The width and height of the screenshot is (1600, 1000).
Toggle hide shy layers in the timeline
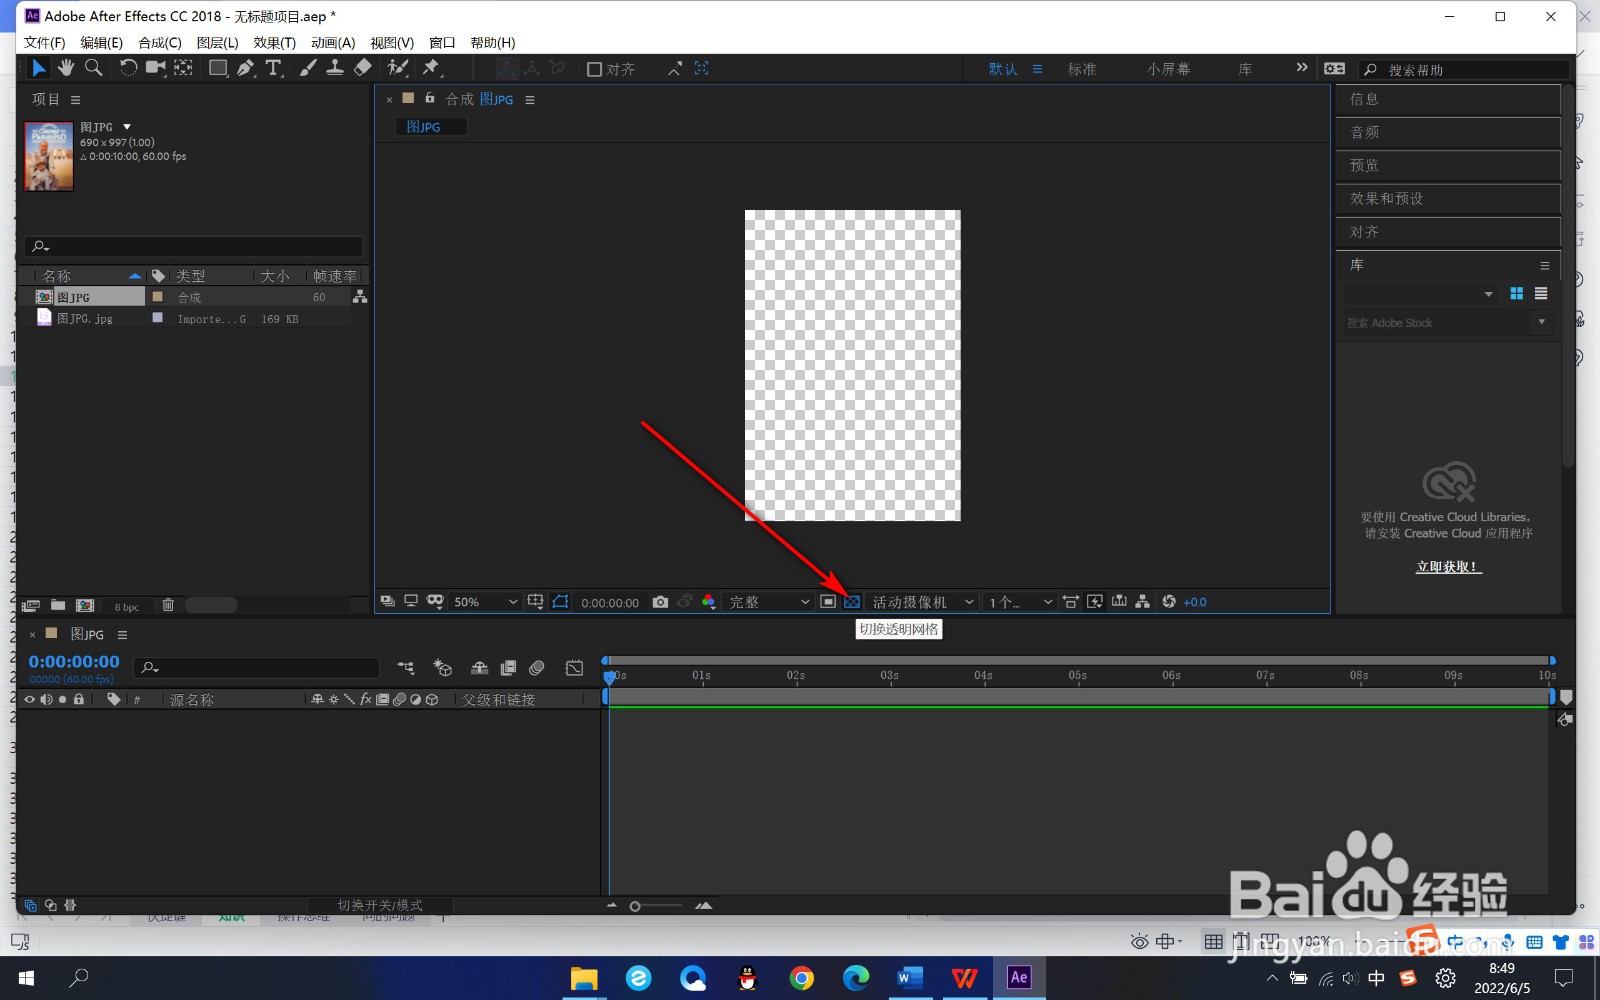coord(479,668)
